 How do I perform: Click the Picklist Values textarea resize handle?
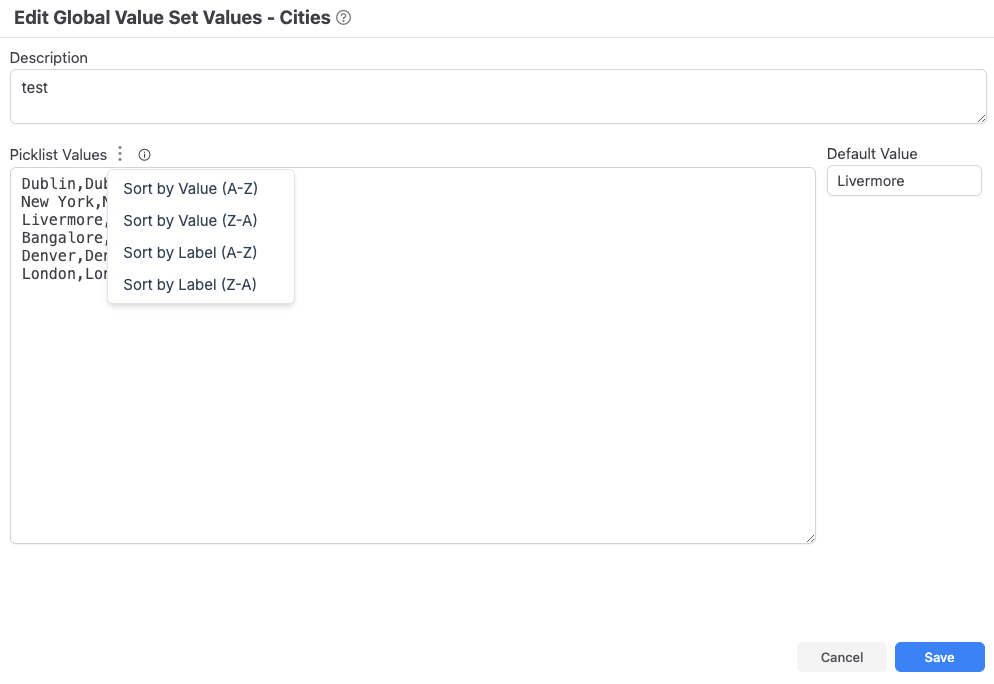click(x=810, y=538)
